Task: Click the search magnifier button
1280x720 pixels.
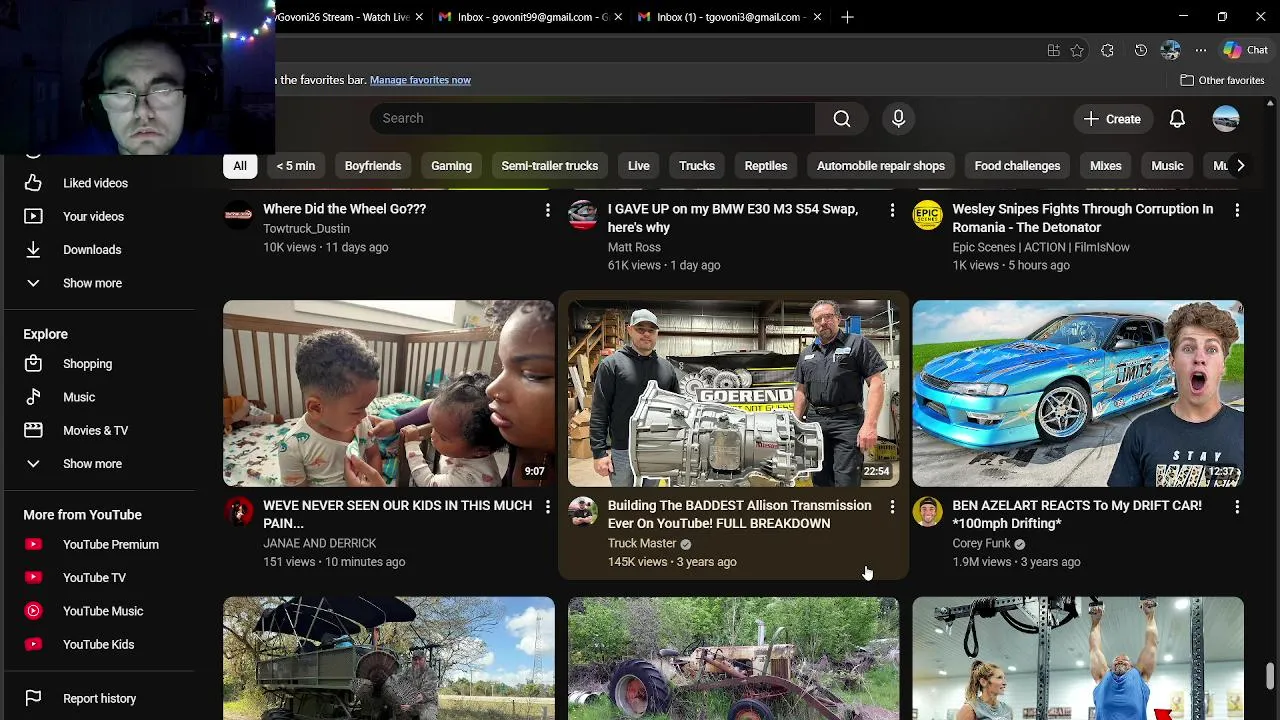Action: click(842, 119)
